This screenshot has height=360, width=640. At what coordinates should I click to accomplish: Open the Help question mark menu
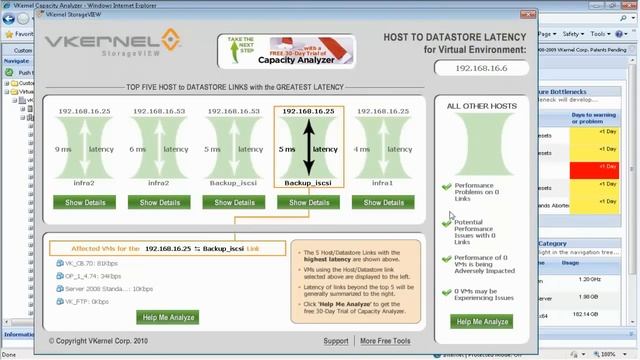click(622, 34)
